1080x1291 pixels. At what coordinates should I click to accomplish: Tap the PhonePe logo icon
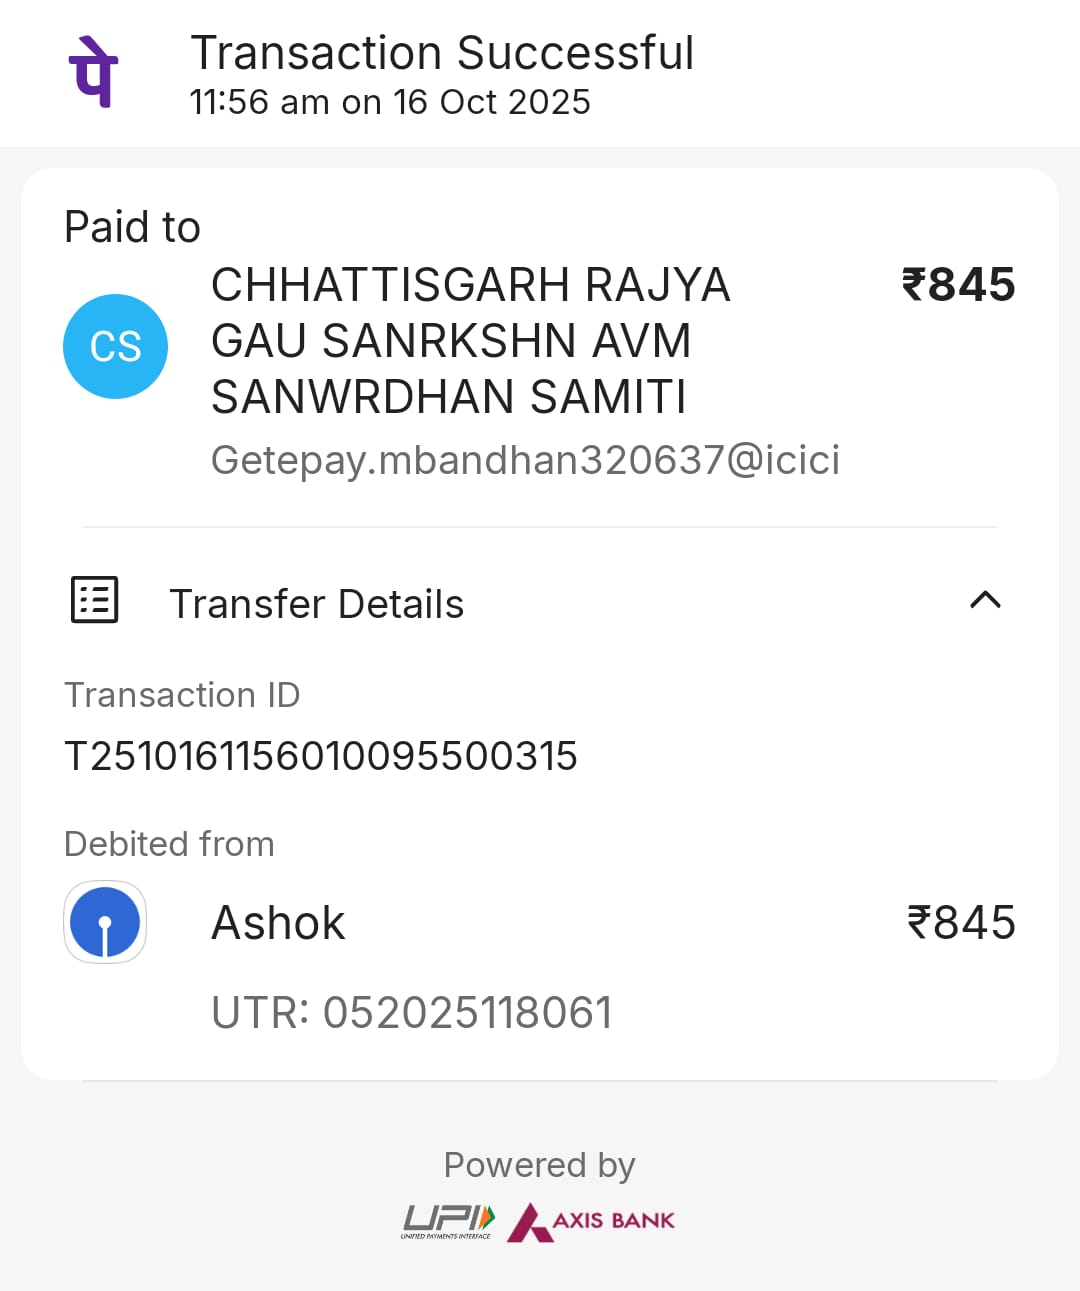click(x=93, y=72)
